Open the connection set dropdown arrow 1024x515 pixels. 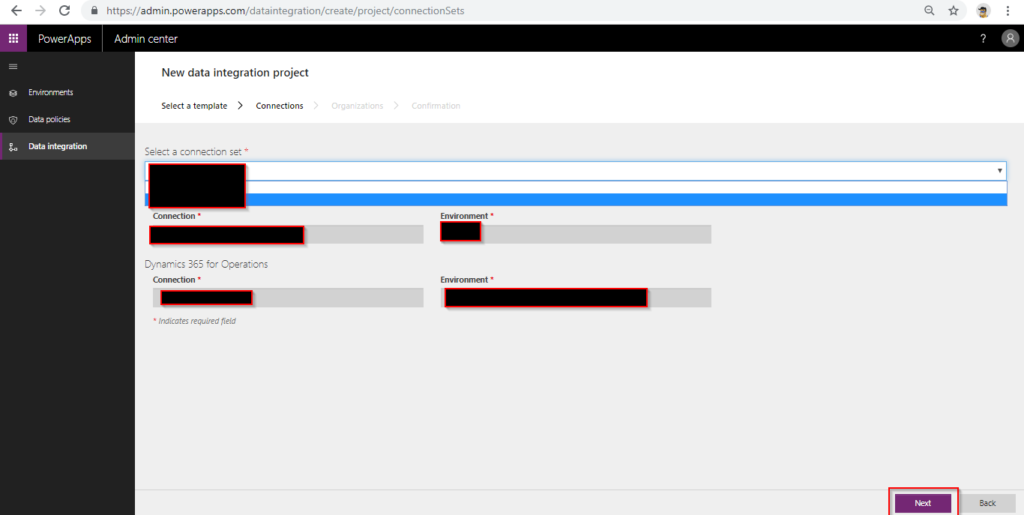point(999,171)
